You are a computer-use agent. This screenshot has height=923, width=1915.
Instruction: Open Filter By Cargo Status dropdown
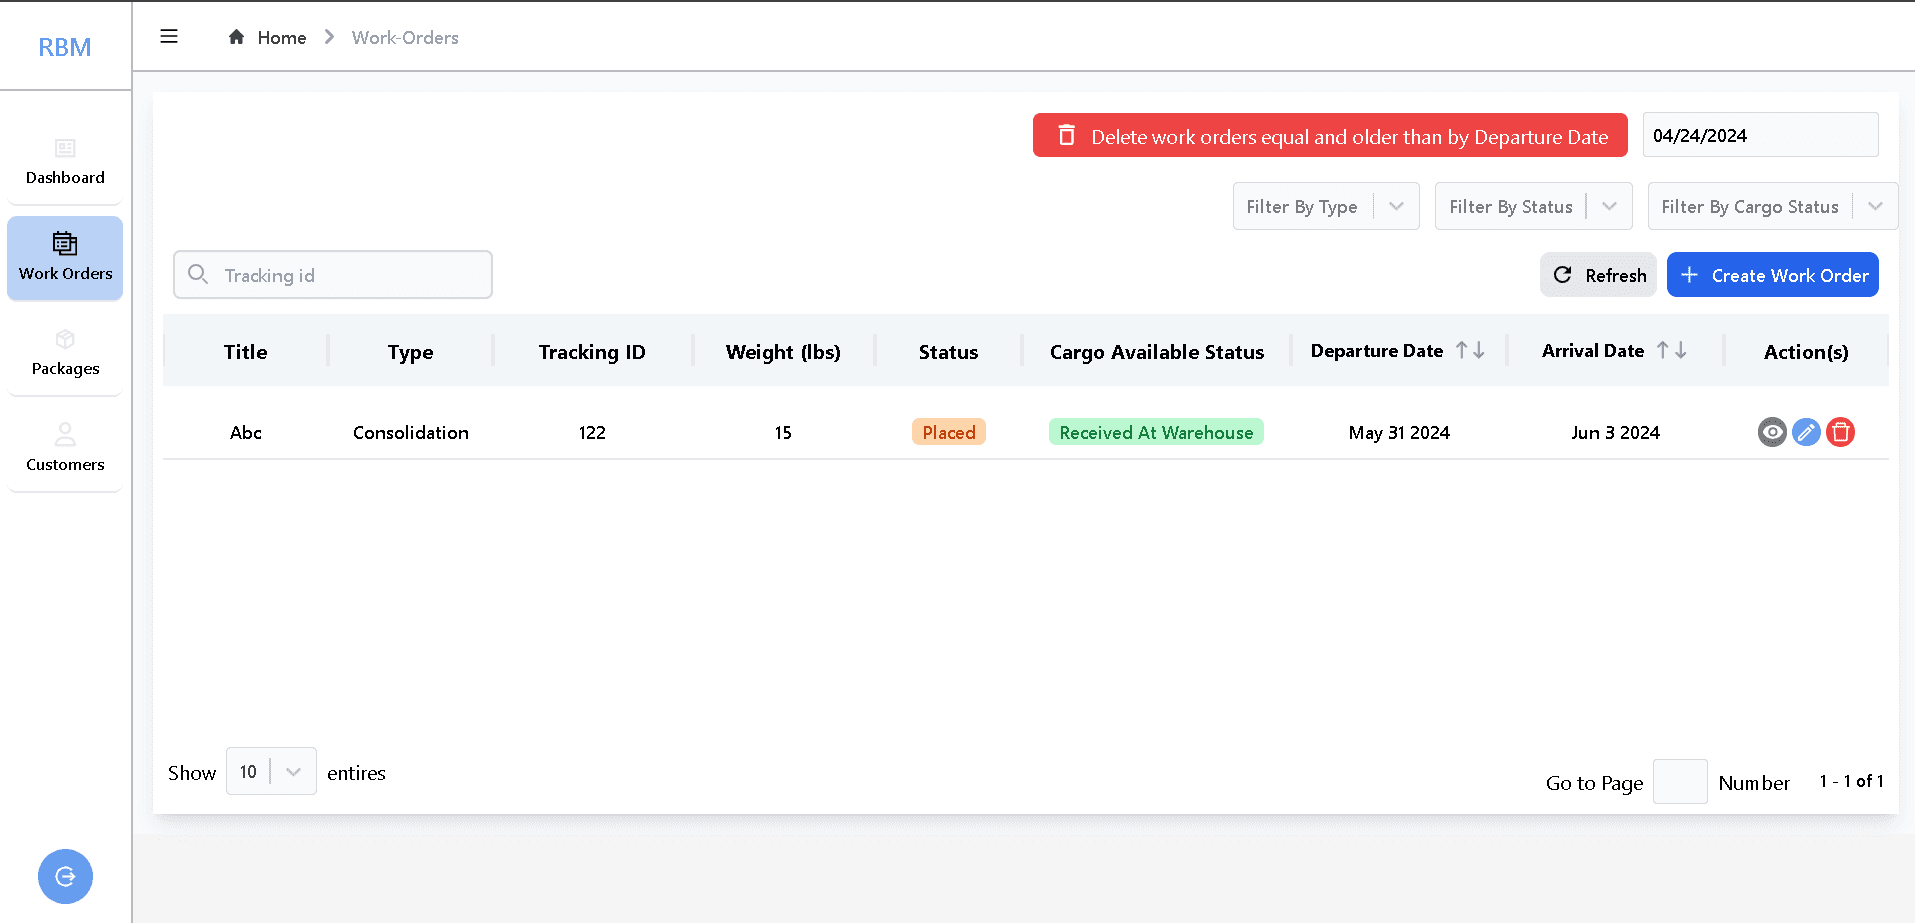click(x=1772, y=206)
